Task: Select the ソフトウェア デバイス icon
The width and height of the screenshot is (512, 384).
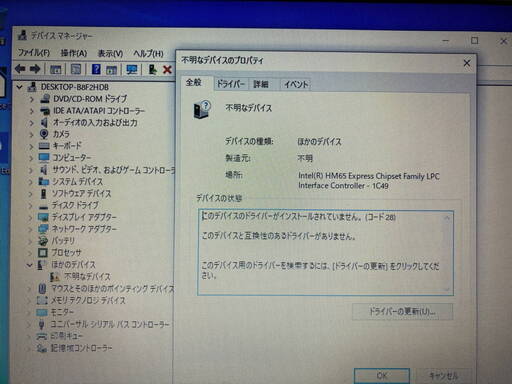Action: click(x=43, y=194)
